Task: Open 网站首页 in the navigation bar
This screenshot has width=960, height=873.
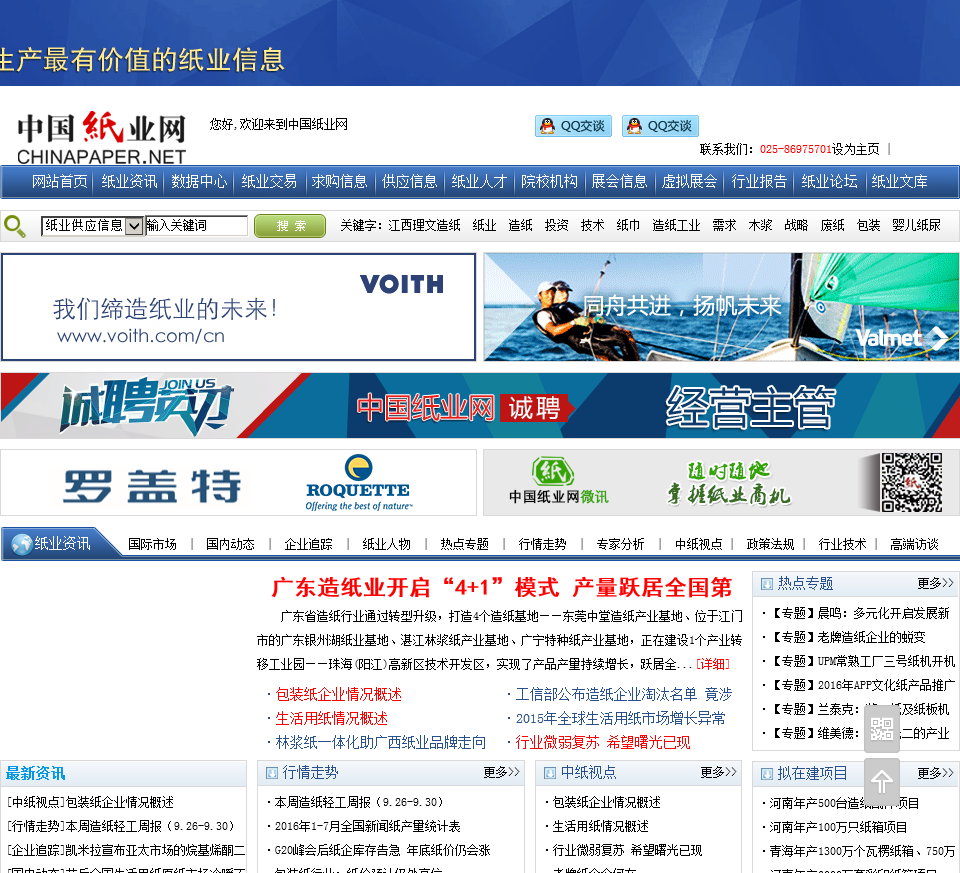Action: click(59, 182)
